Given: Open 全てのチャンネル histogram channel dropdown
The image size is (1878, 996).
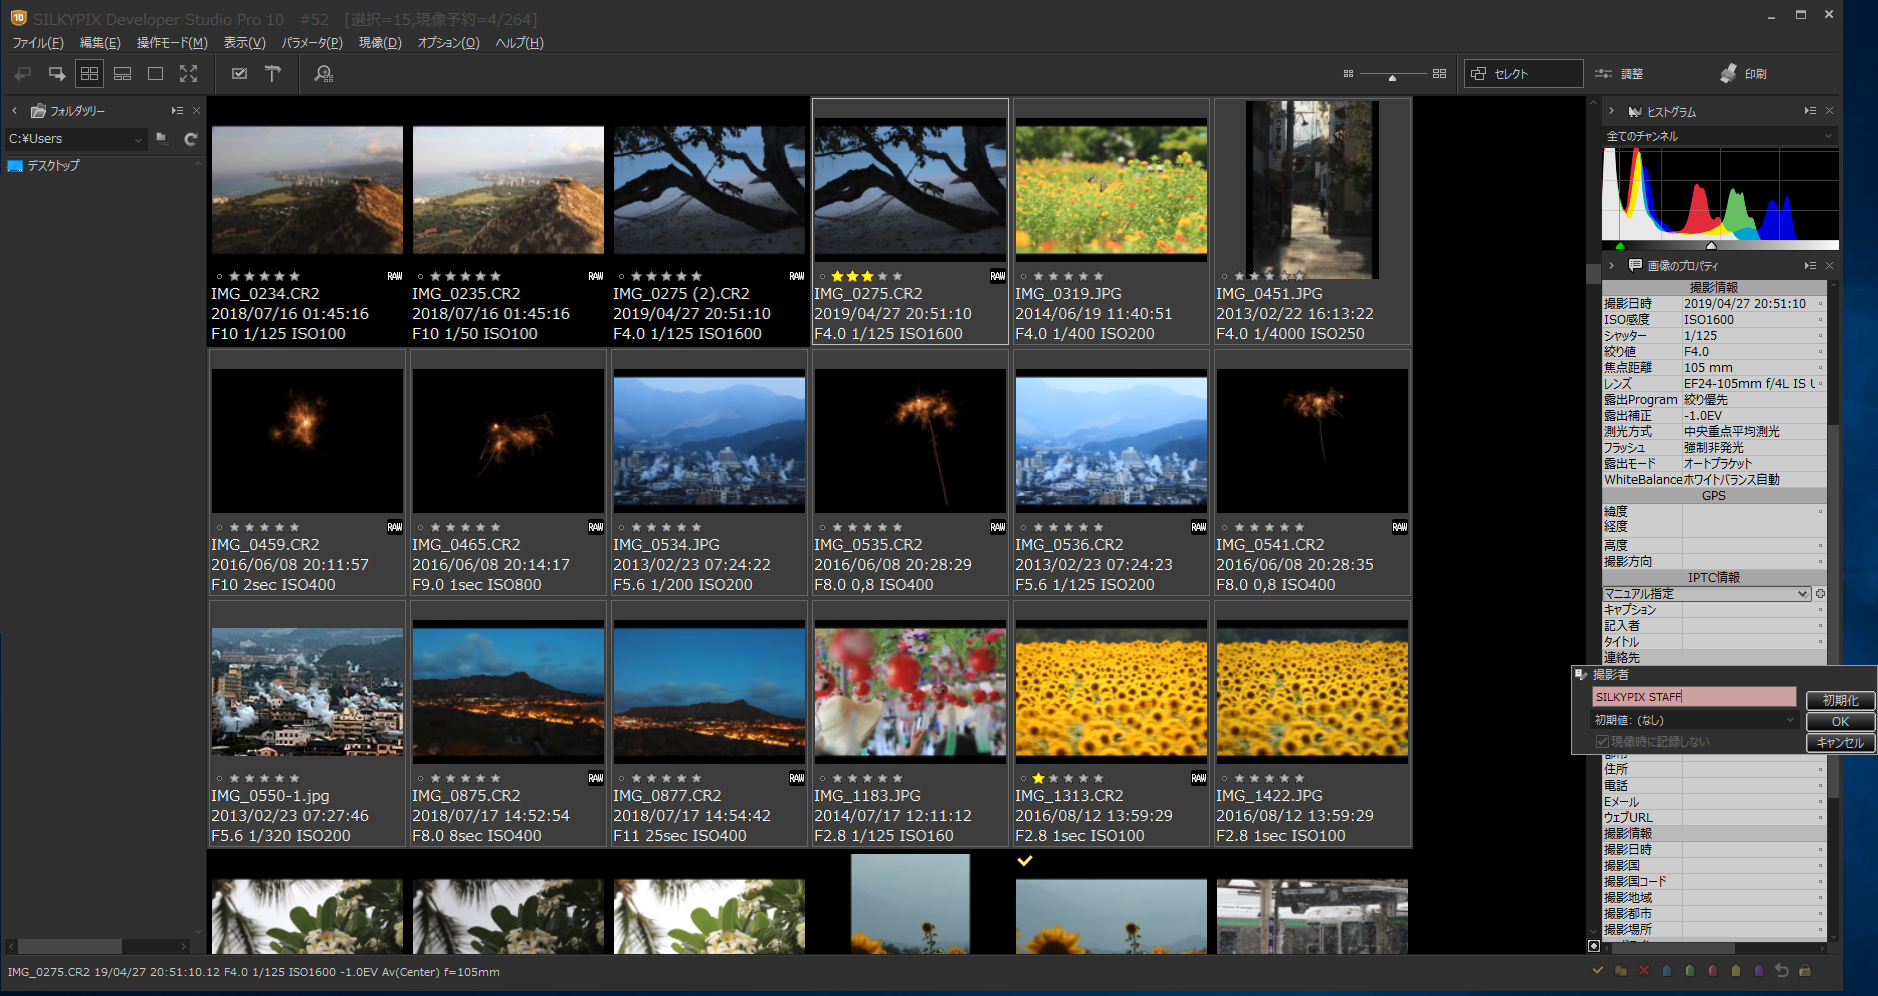Looking at the screenshot, I should click(1719, 136).
